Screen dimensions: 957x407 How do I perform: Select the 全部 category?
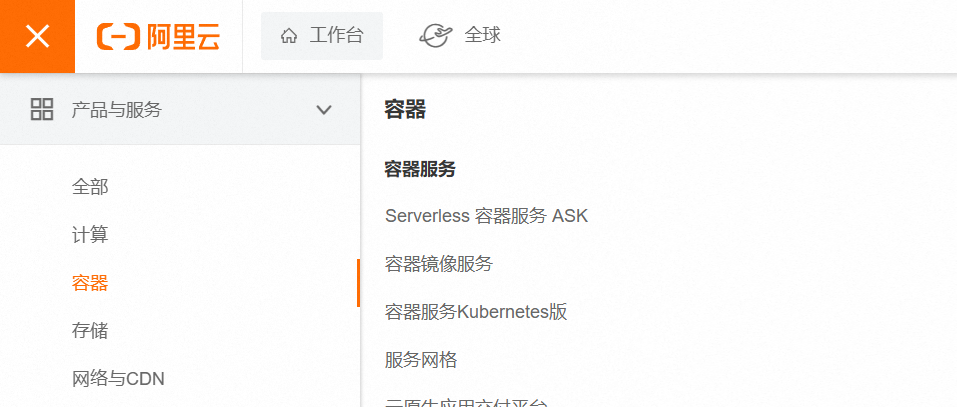point(90,187)
